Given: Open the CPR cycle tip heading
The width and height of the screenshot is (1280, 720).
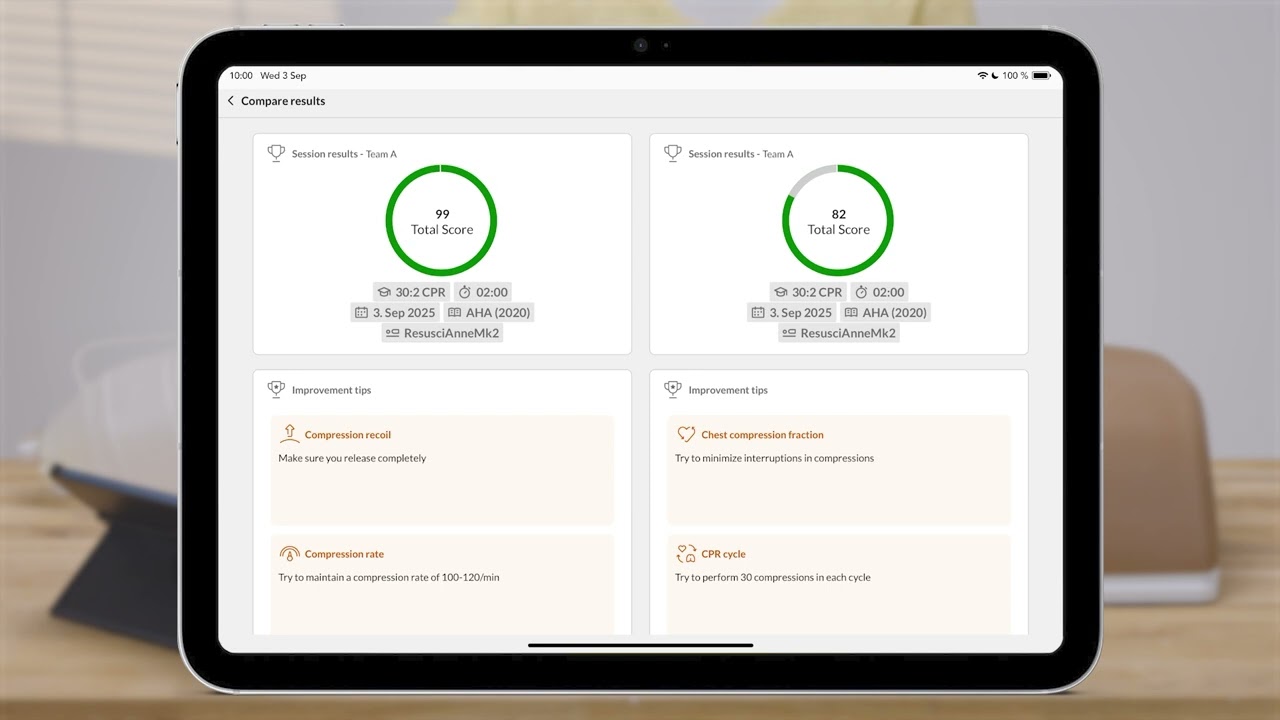Looking at the screenshot, I should [x=724, y=554].
